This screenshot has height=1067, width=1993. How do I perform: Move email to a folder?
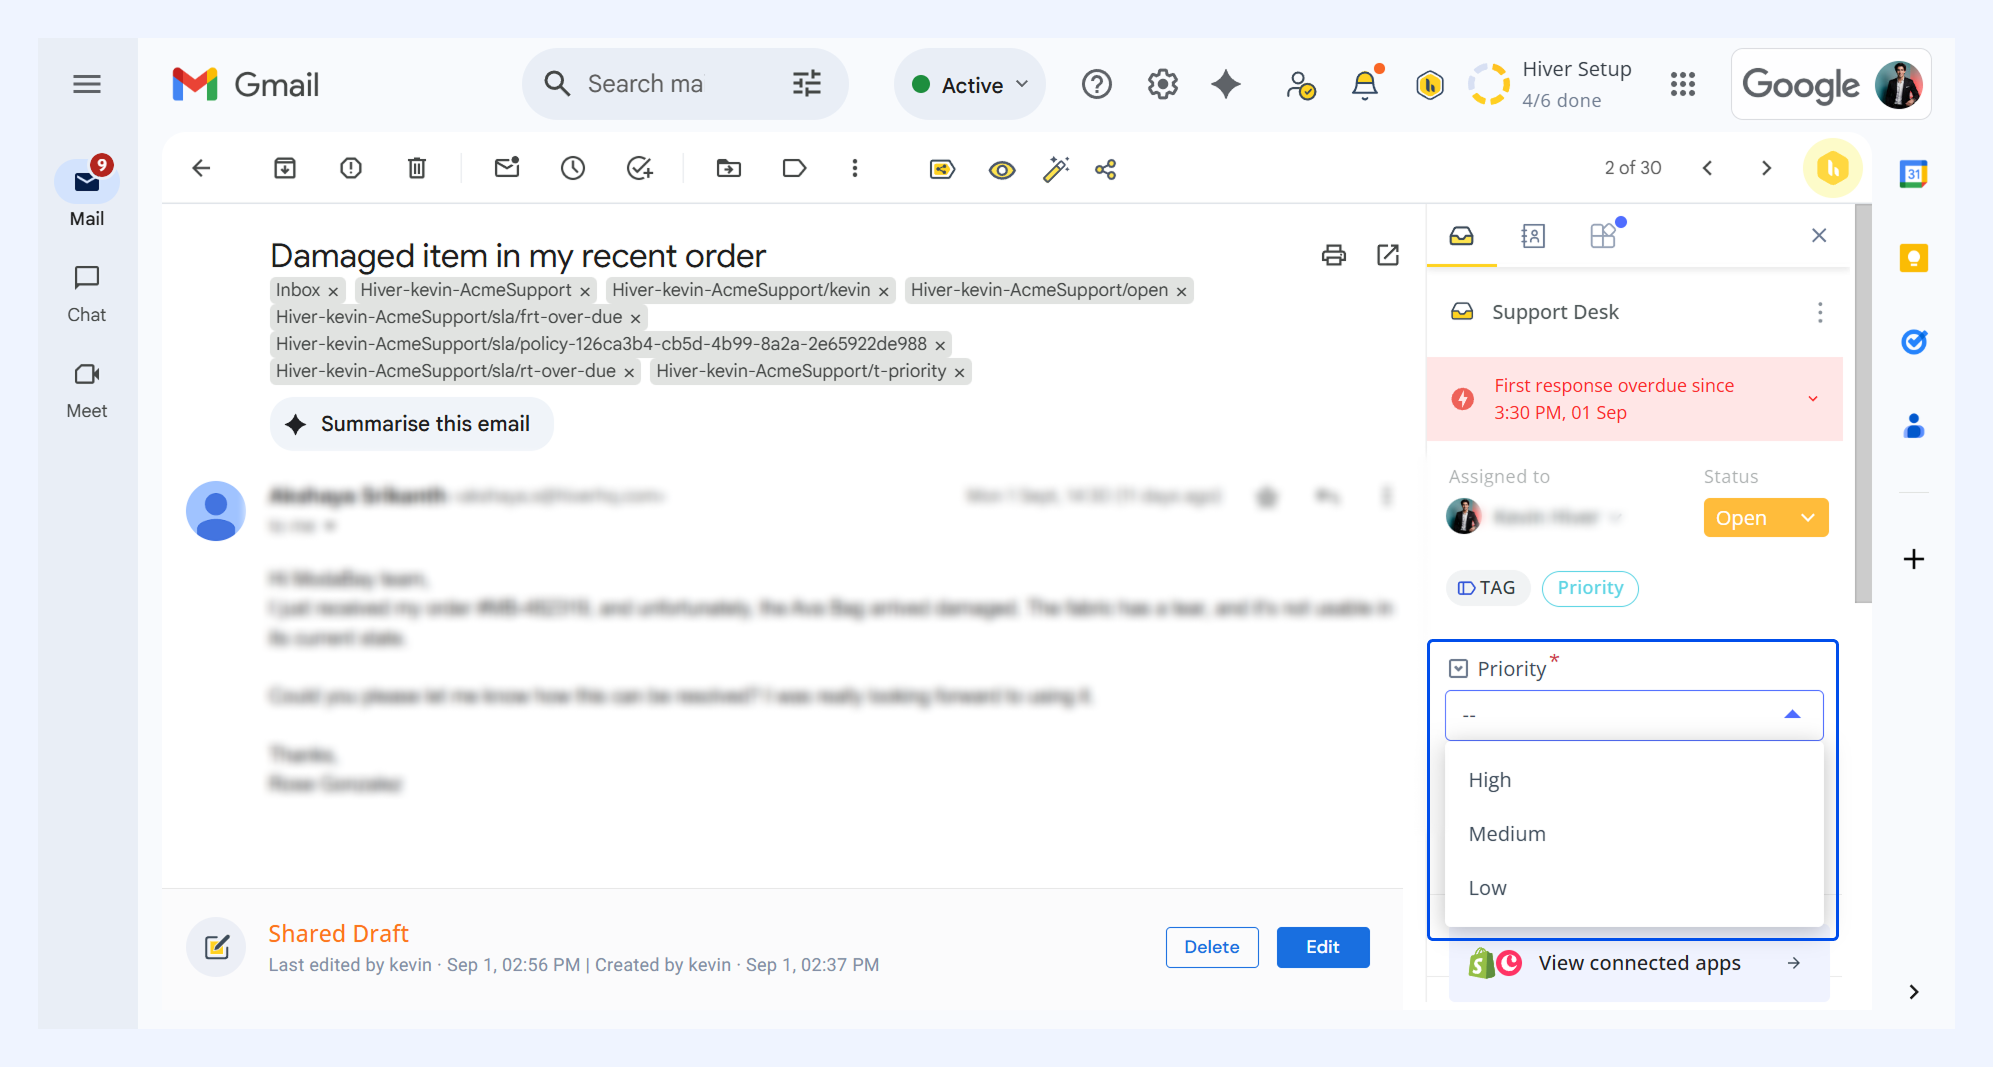[x=729, y=168]
